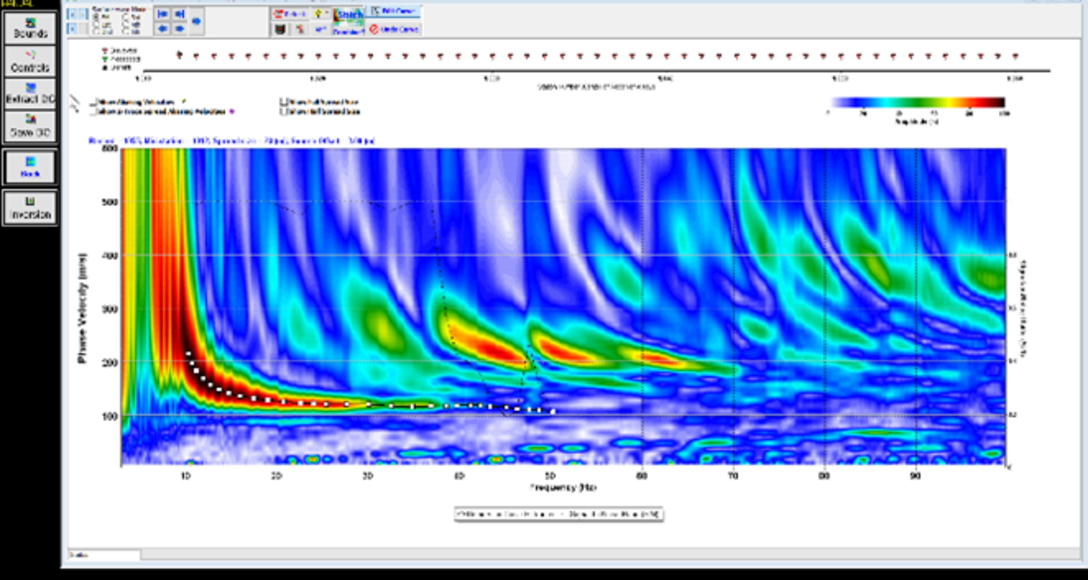Click the red figure icon button
This screenshot has width=1088, height=580.
click(300, 29)
